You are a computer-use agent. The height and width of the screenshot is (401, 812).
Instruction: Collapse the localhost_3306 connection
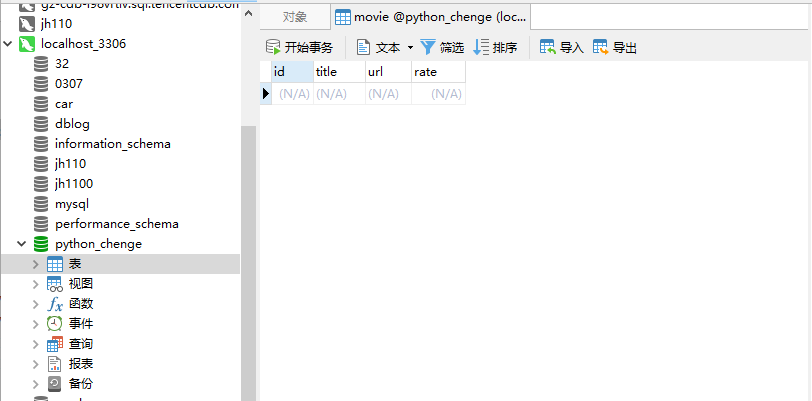point(8,44)
